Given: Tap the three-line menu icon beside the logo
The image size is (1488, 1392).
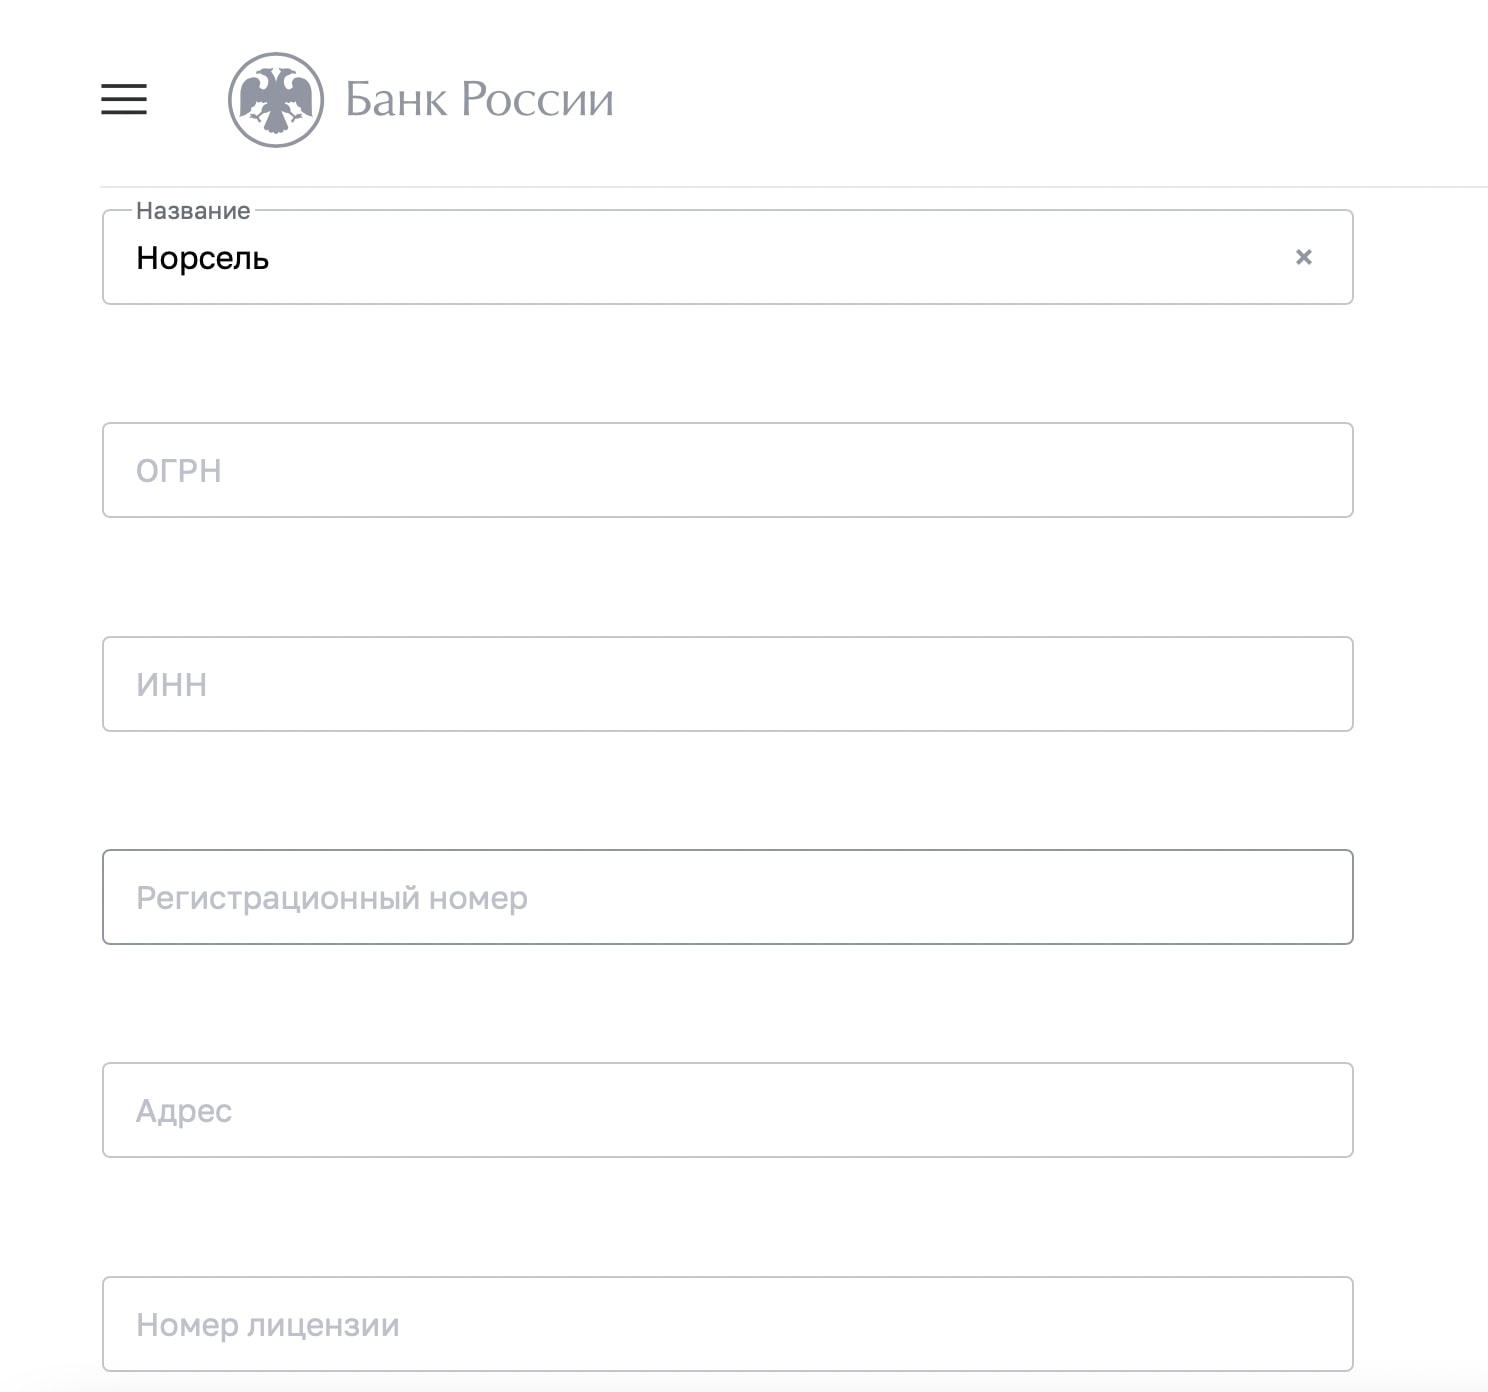Looking at the screenshot, I should [124, 99].
